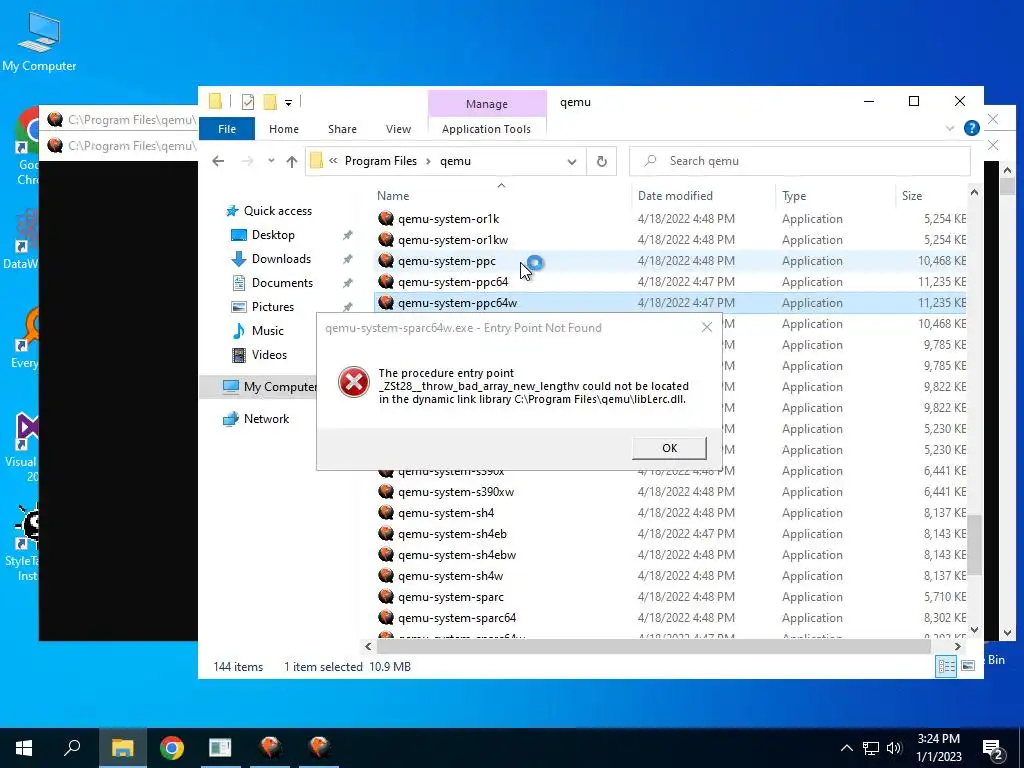Open the Action Center notifications icon
Image resolution: width=1024 pixels, height=768 pixels.
[x=993, y=749]
